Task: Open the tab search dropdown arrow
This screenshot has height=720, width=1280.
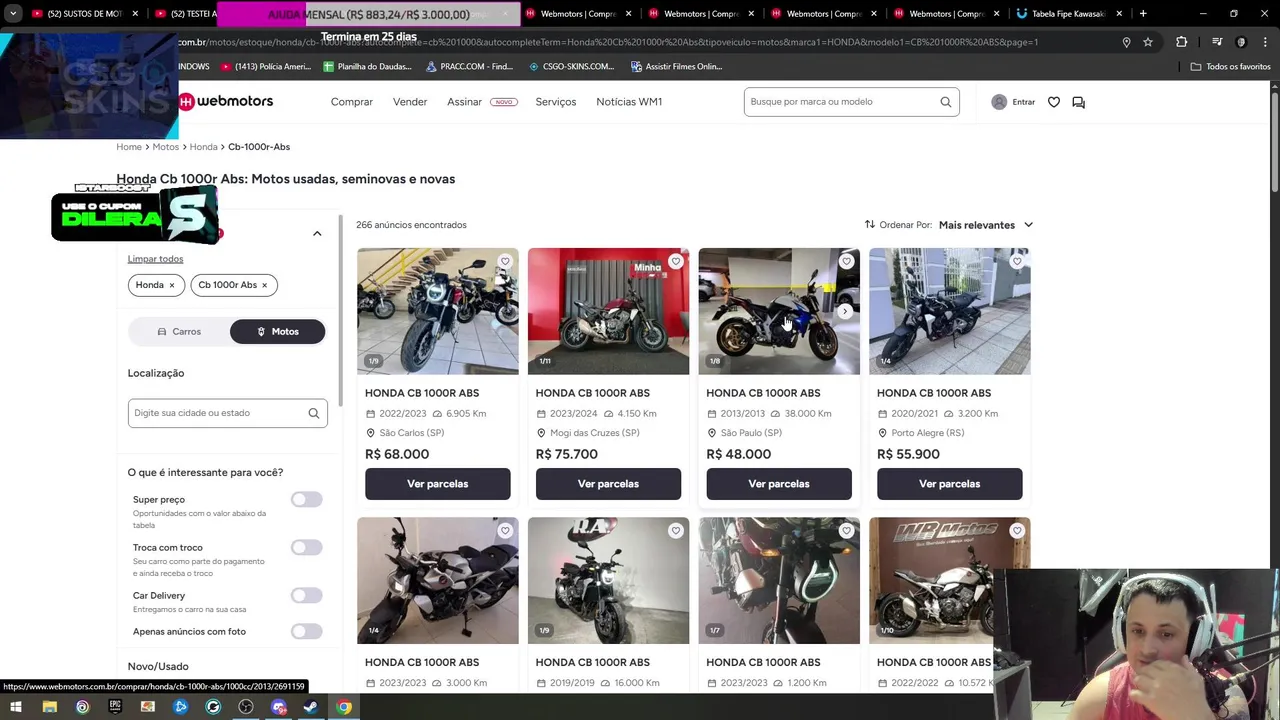Action: (13, 14)
